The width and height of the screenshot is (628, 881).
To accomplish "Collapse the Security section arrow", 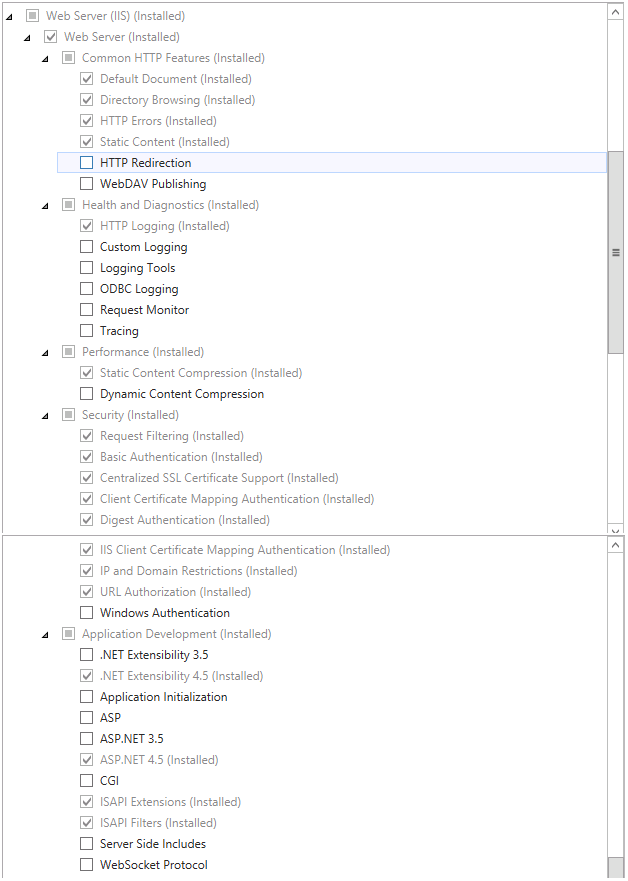I will click(45, 416).
